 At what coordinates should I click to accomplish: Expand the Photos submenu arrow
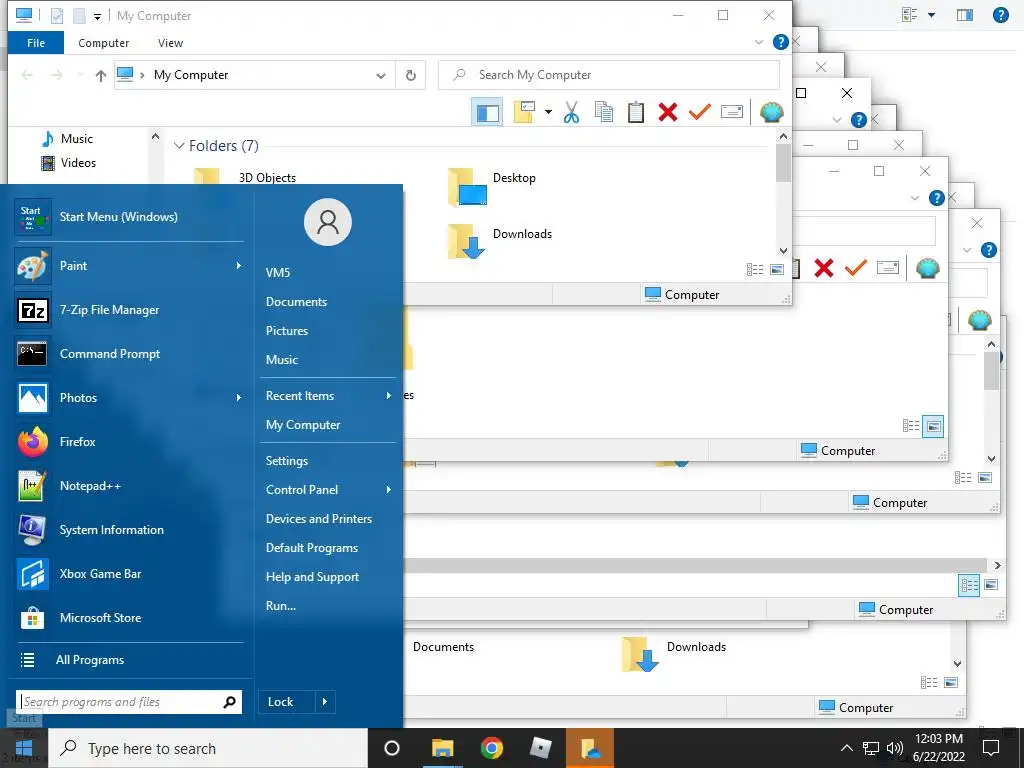[x=238, y=398]
